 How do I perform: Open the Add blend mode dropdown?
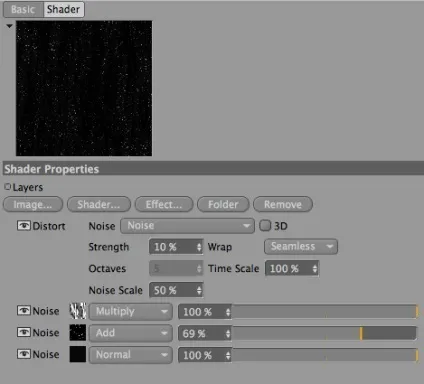coord(131,333)
